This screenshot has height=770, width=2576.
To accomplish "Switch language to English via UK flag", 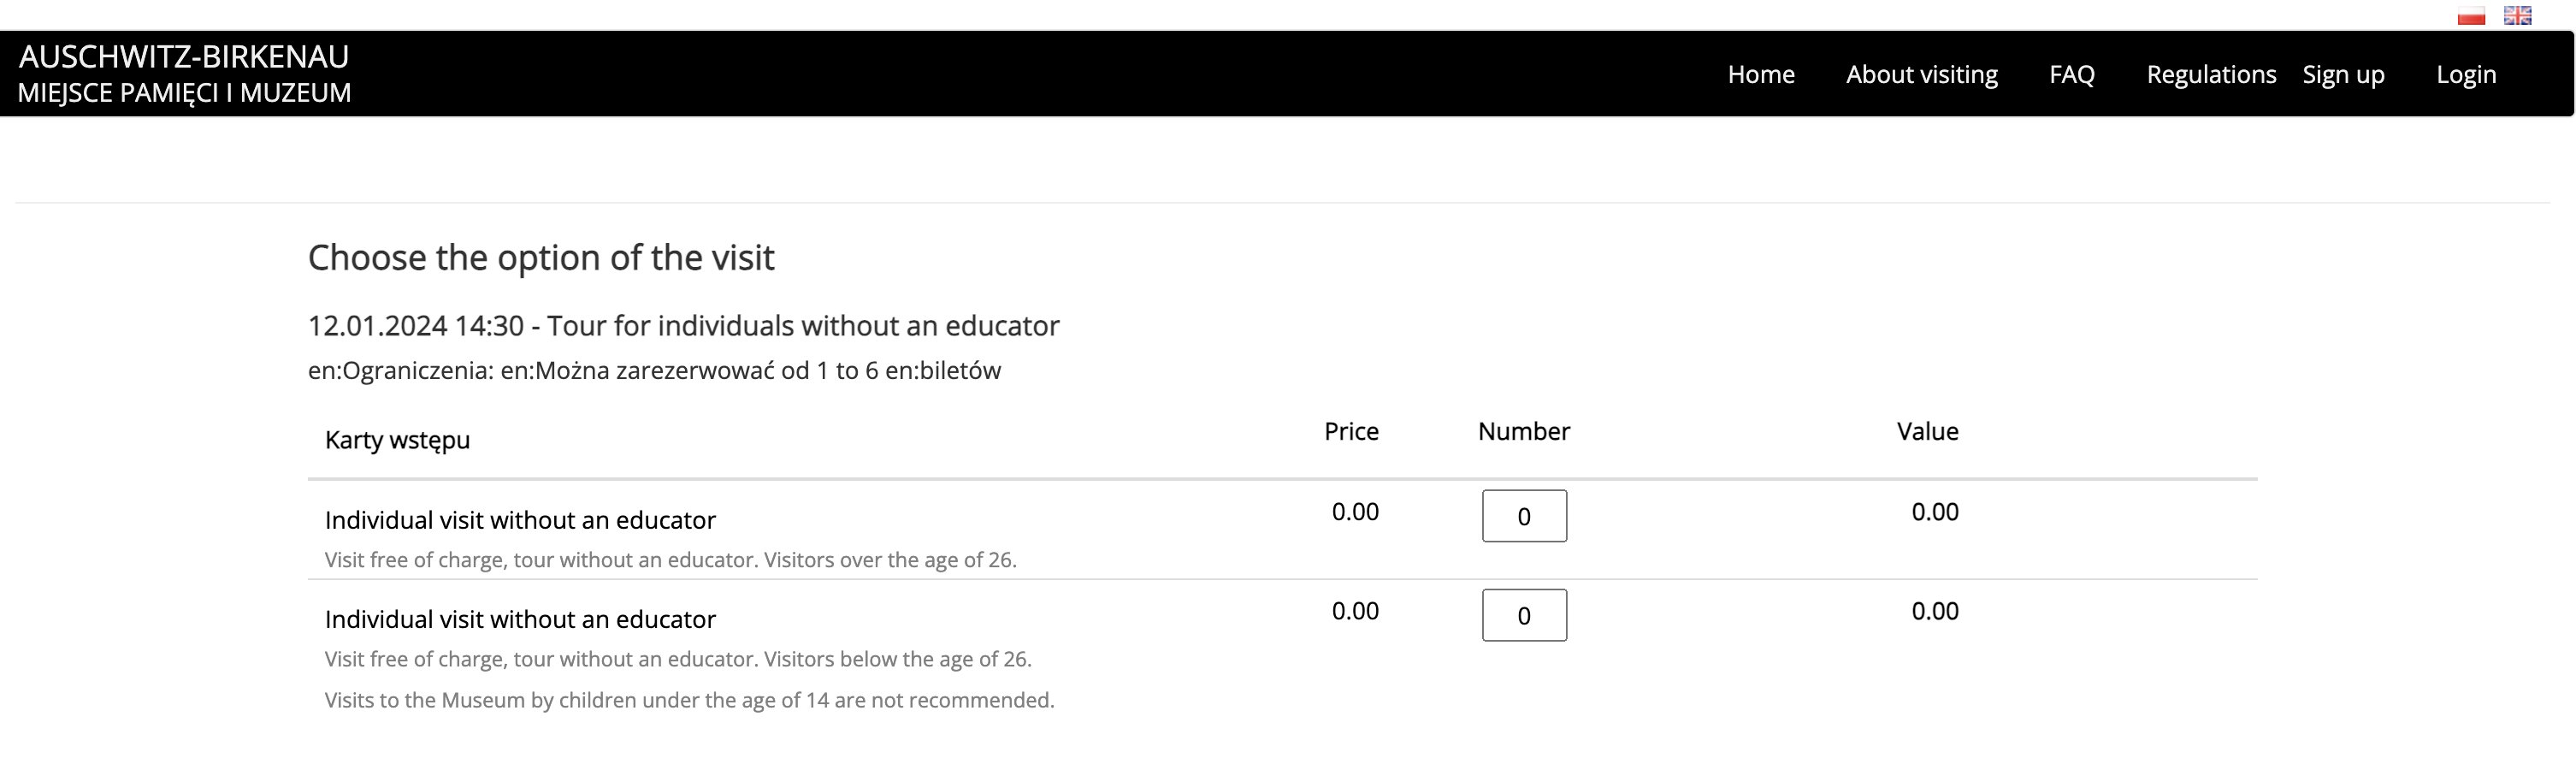I will (x=2517, y=16).
